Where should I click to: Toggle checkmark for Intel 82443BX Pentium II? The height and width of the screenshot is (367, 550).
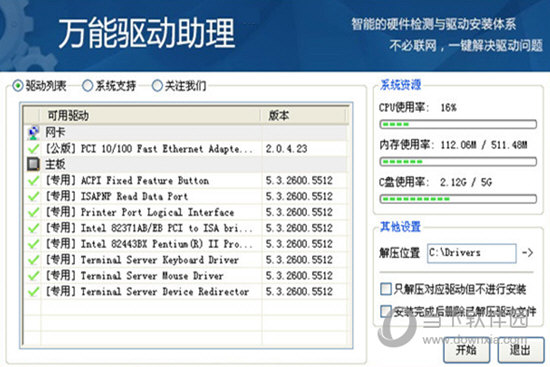point(33,244)
